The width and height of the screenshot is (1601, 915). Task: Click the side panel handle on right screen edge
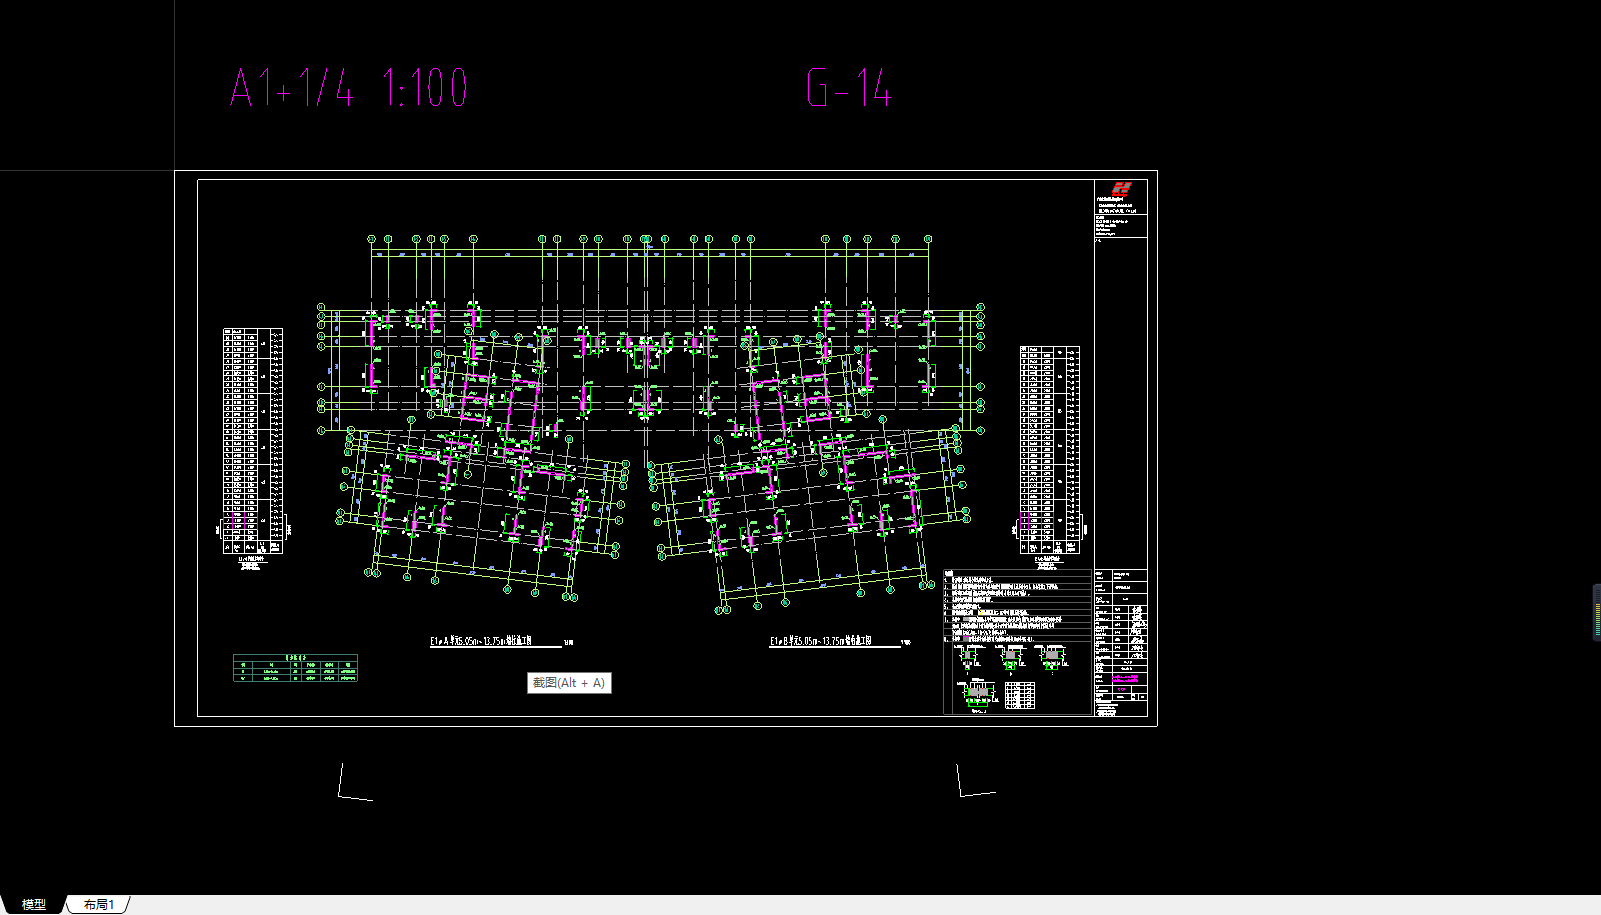[1596, 612]
